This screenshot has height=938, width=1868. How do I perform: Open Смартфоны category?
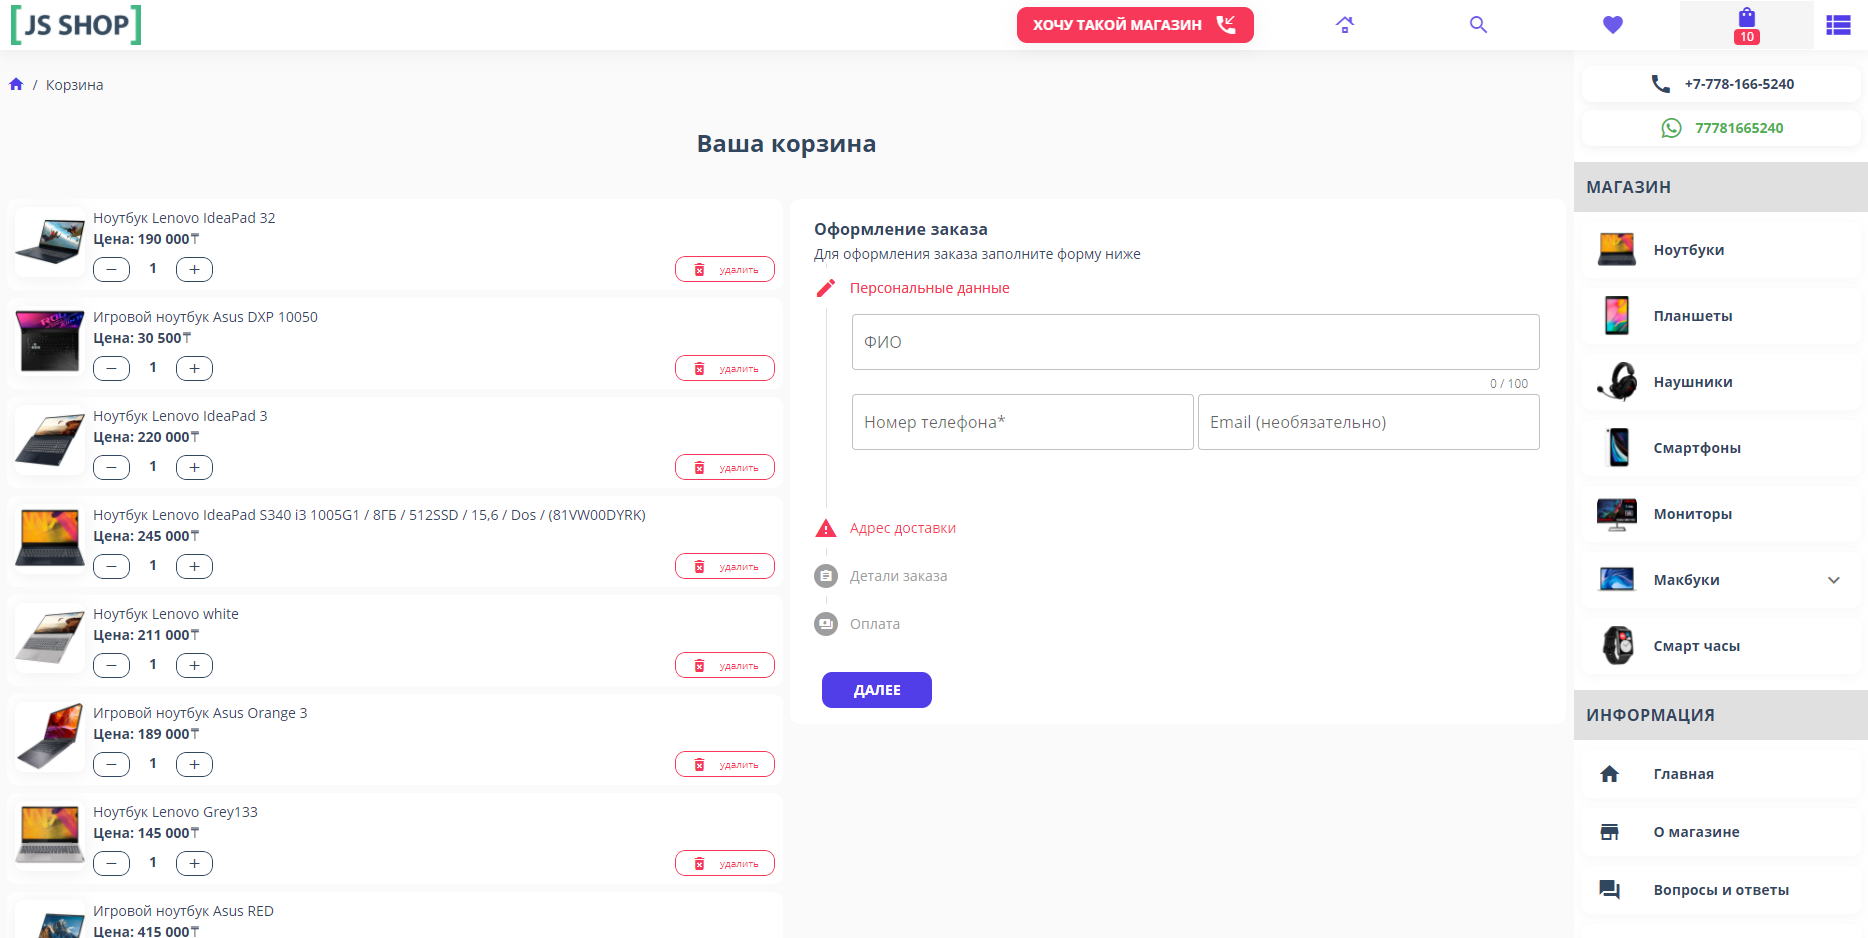pyautogui.click(x=1721, y=448)
